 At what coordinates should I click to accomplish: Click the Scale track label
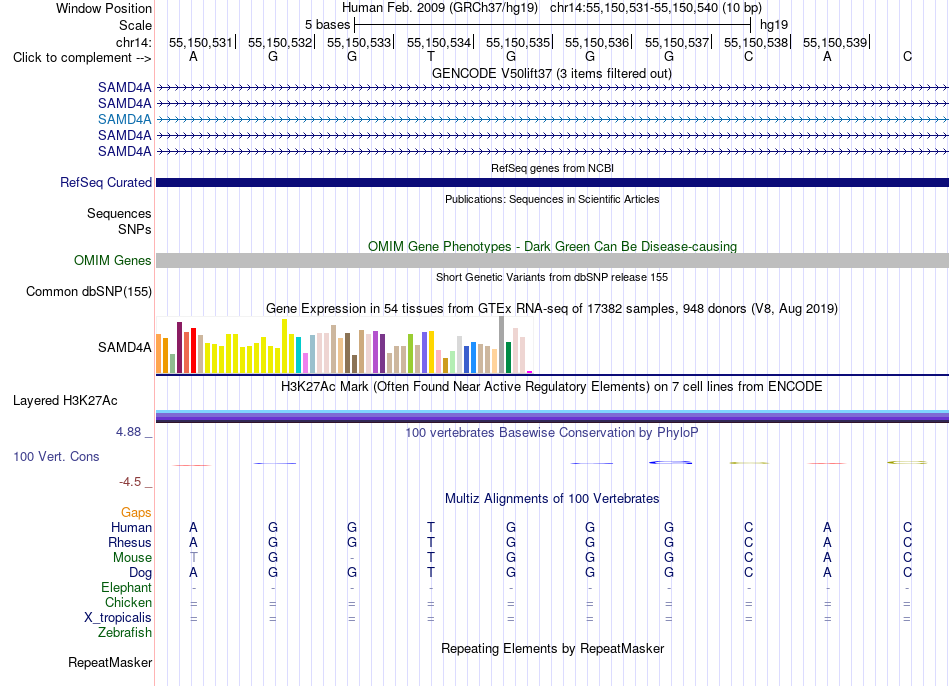[135, 25]
